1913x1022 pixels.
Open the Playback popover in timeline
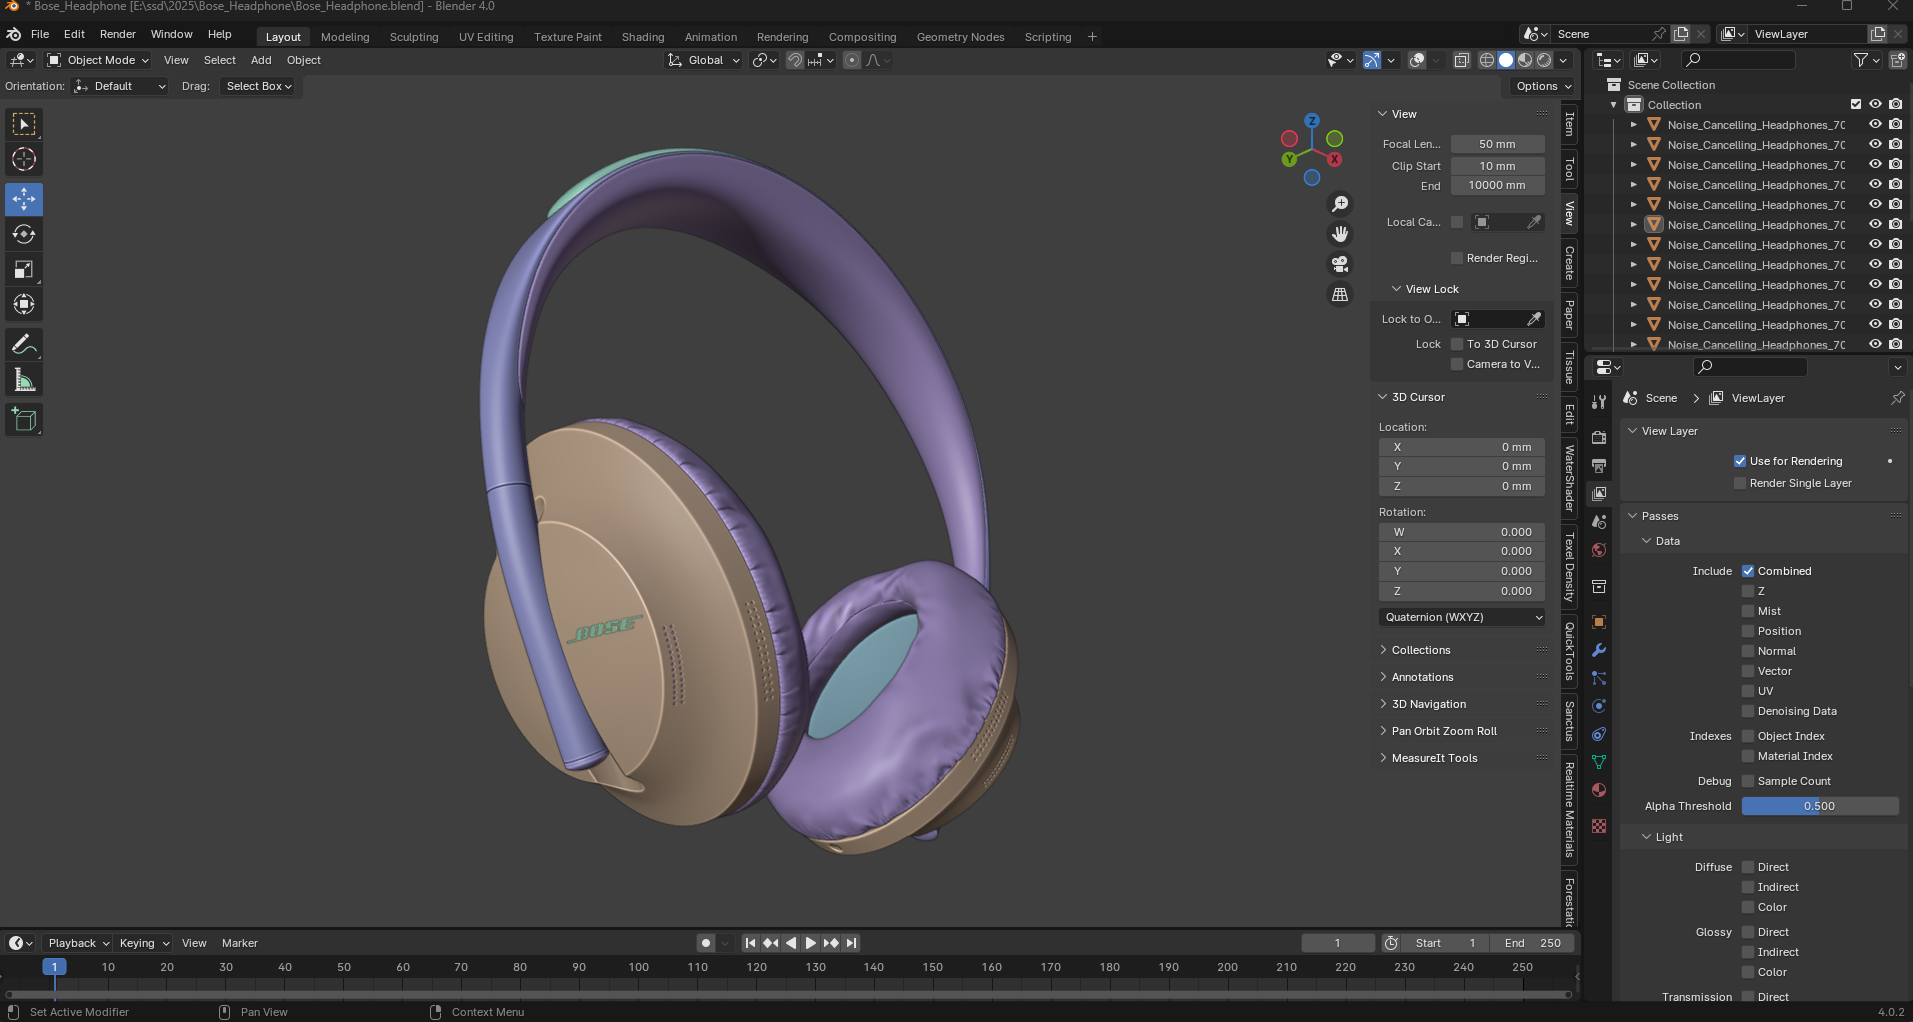78,943
